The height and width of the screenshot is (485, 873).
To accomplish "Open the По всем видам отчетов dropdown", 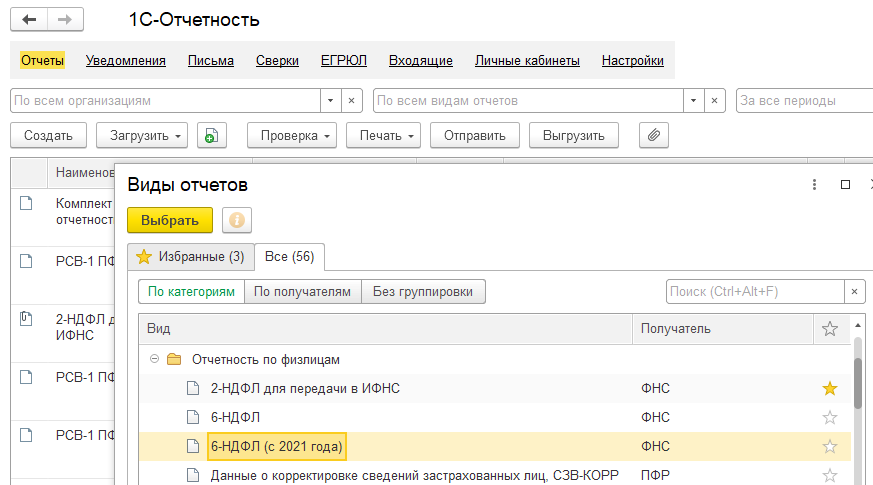I will [x=693, y=101].
